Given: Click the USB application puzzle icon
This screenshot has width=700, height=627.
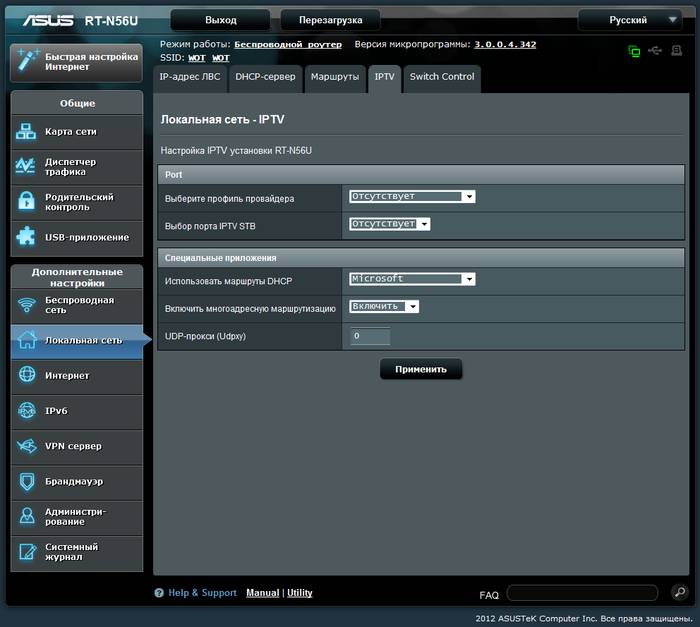Looking at the screenshot, I should [x=27, y=237].
